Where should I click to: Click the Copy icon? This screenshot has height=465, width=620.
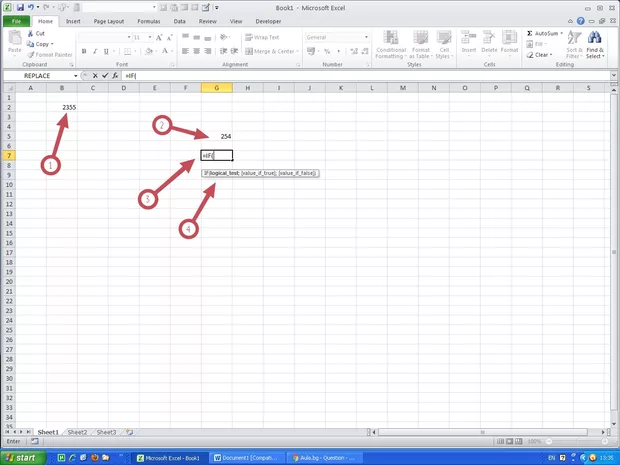coord(30,44)
